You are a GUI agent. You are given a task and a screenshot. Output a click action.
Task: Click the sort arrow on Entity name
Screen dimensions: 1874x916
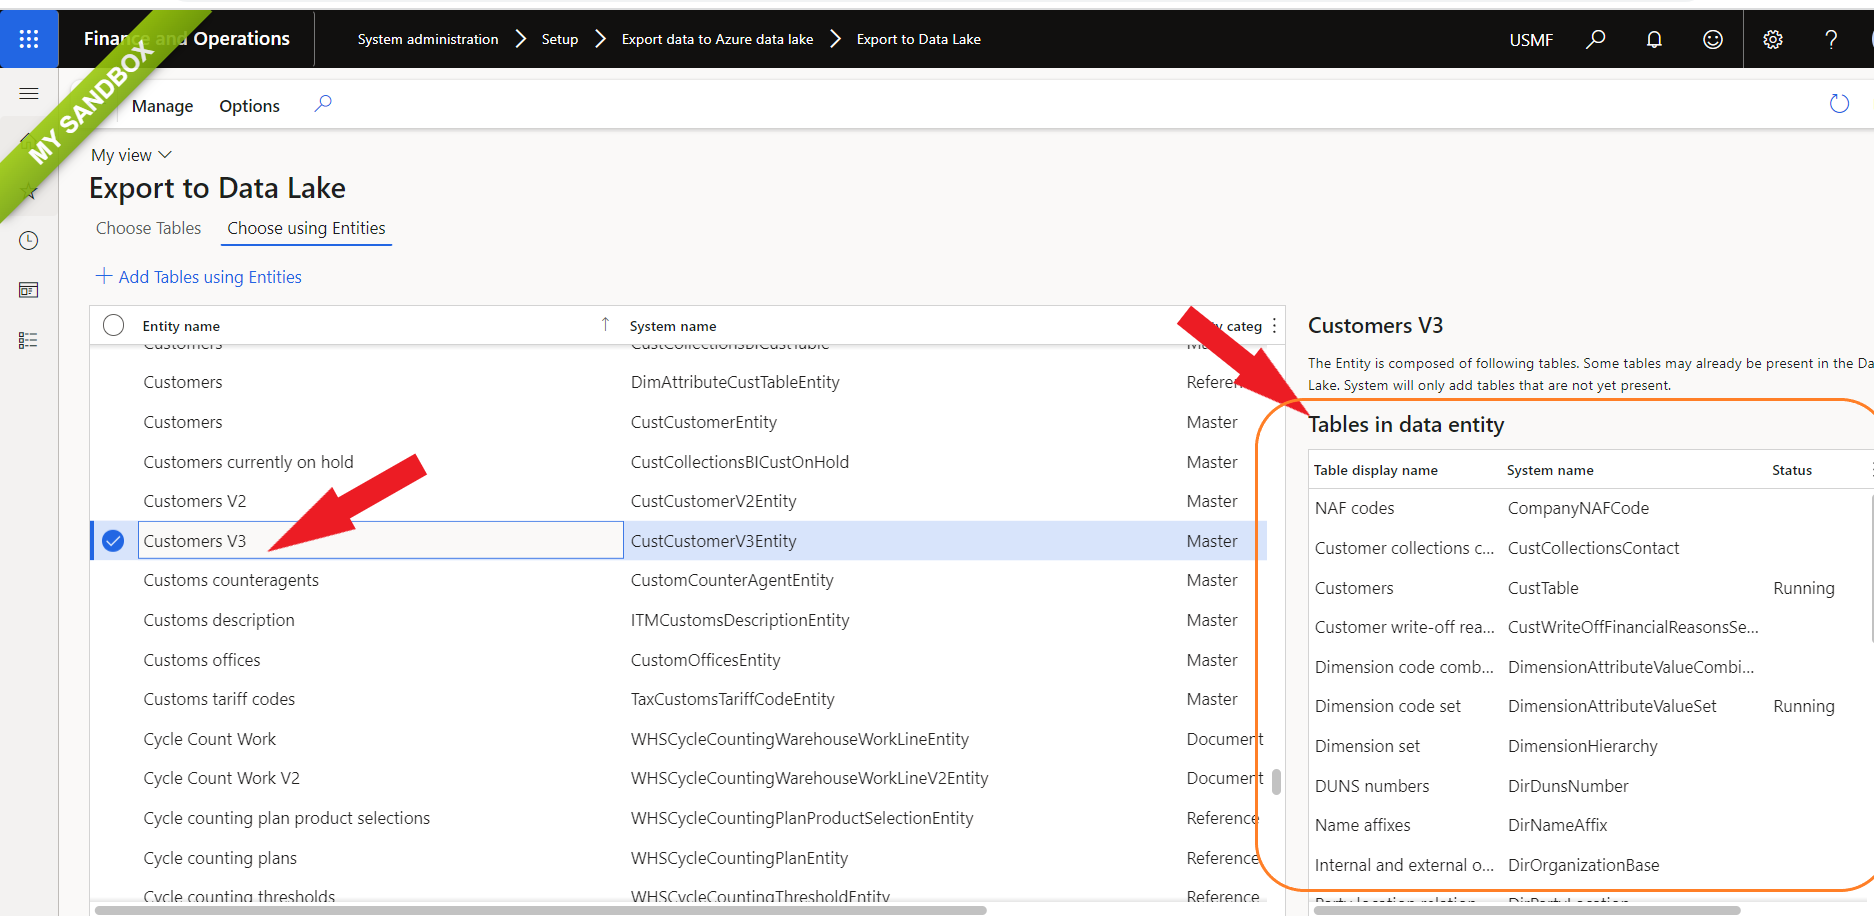tap(605, 324)
